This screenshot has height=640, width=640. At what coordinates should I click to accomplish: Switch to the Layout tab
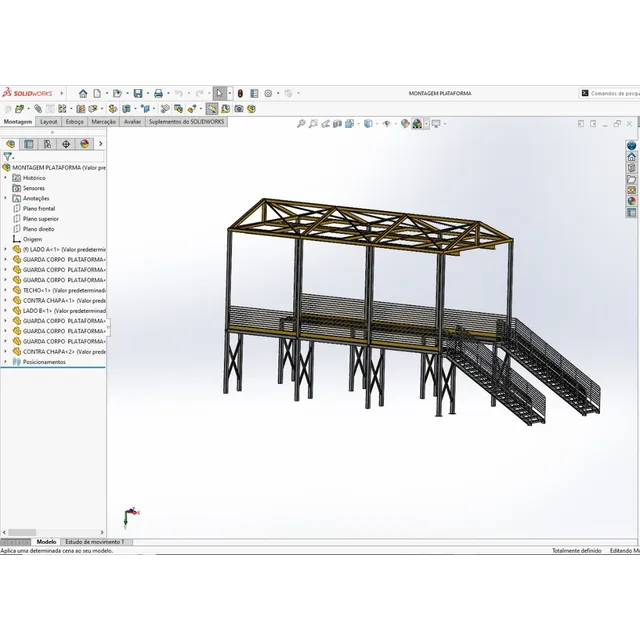click(49, 122)
